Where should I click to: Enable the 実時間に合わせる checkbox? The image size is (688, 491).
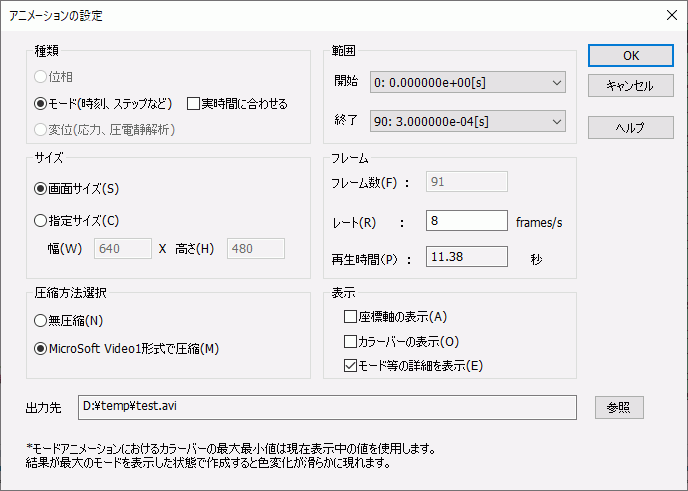pos(194,103)
